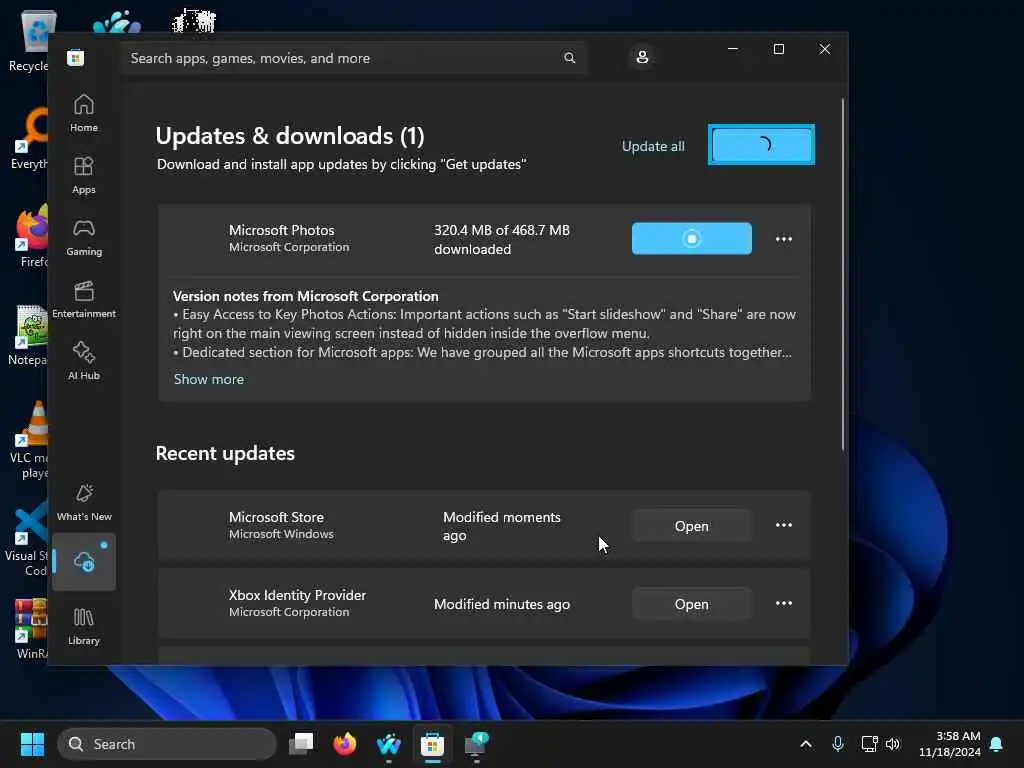
Task: Click the loading Get updates button
Action: 761,144
